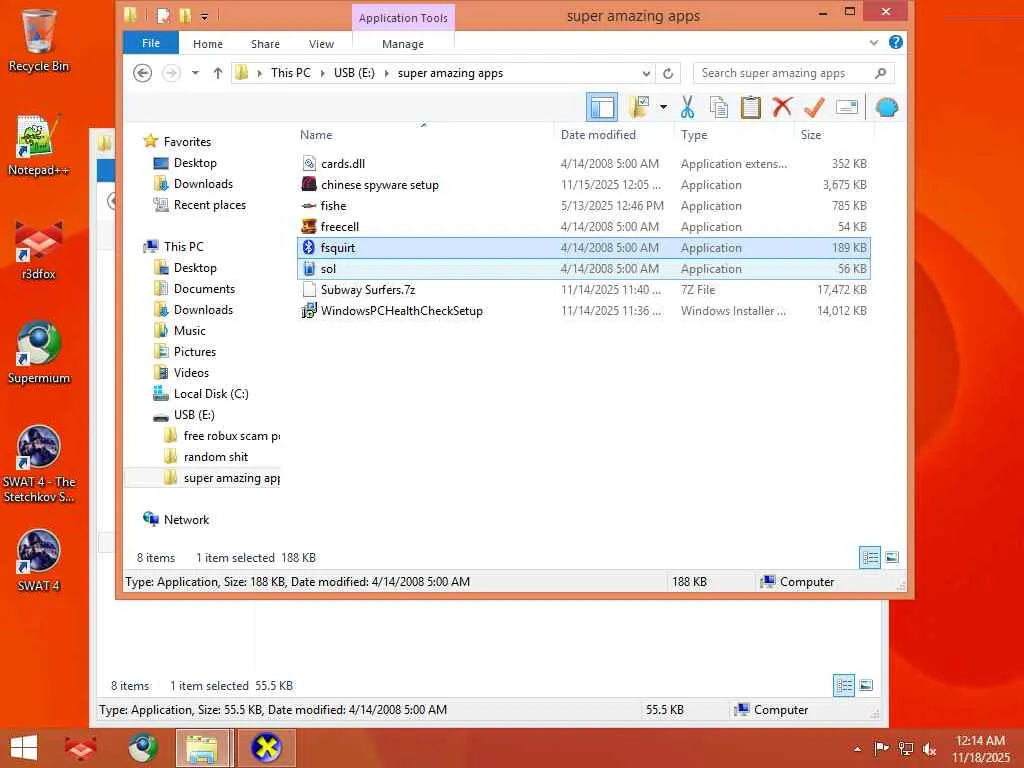This screenshot has height=768, width=1024.
Task: Open Customize Quick Access Toolbar dropdown
Action: [x=204, y=16]
